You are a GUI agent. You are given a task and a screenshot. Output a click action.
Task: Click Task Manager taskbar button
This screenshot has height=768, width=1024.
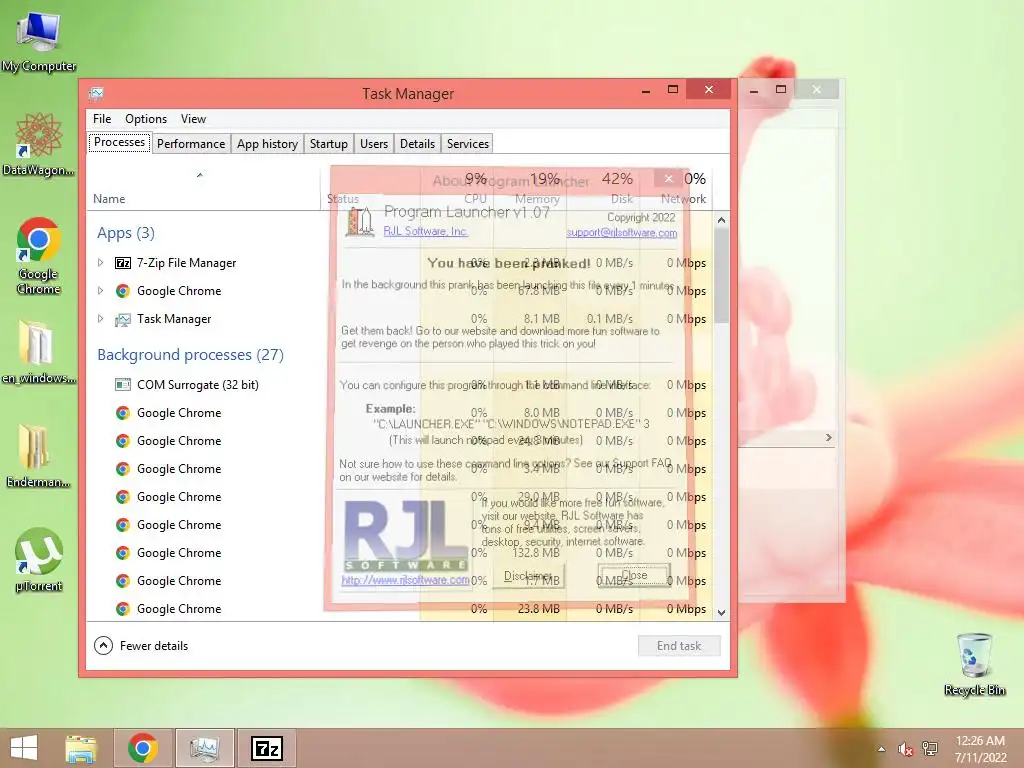204,748
